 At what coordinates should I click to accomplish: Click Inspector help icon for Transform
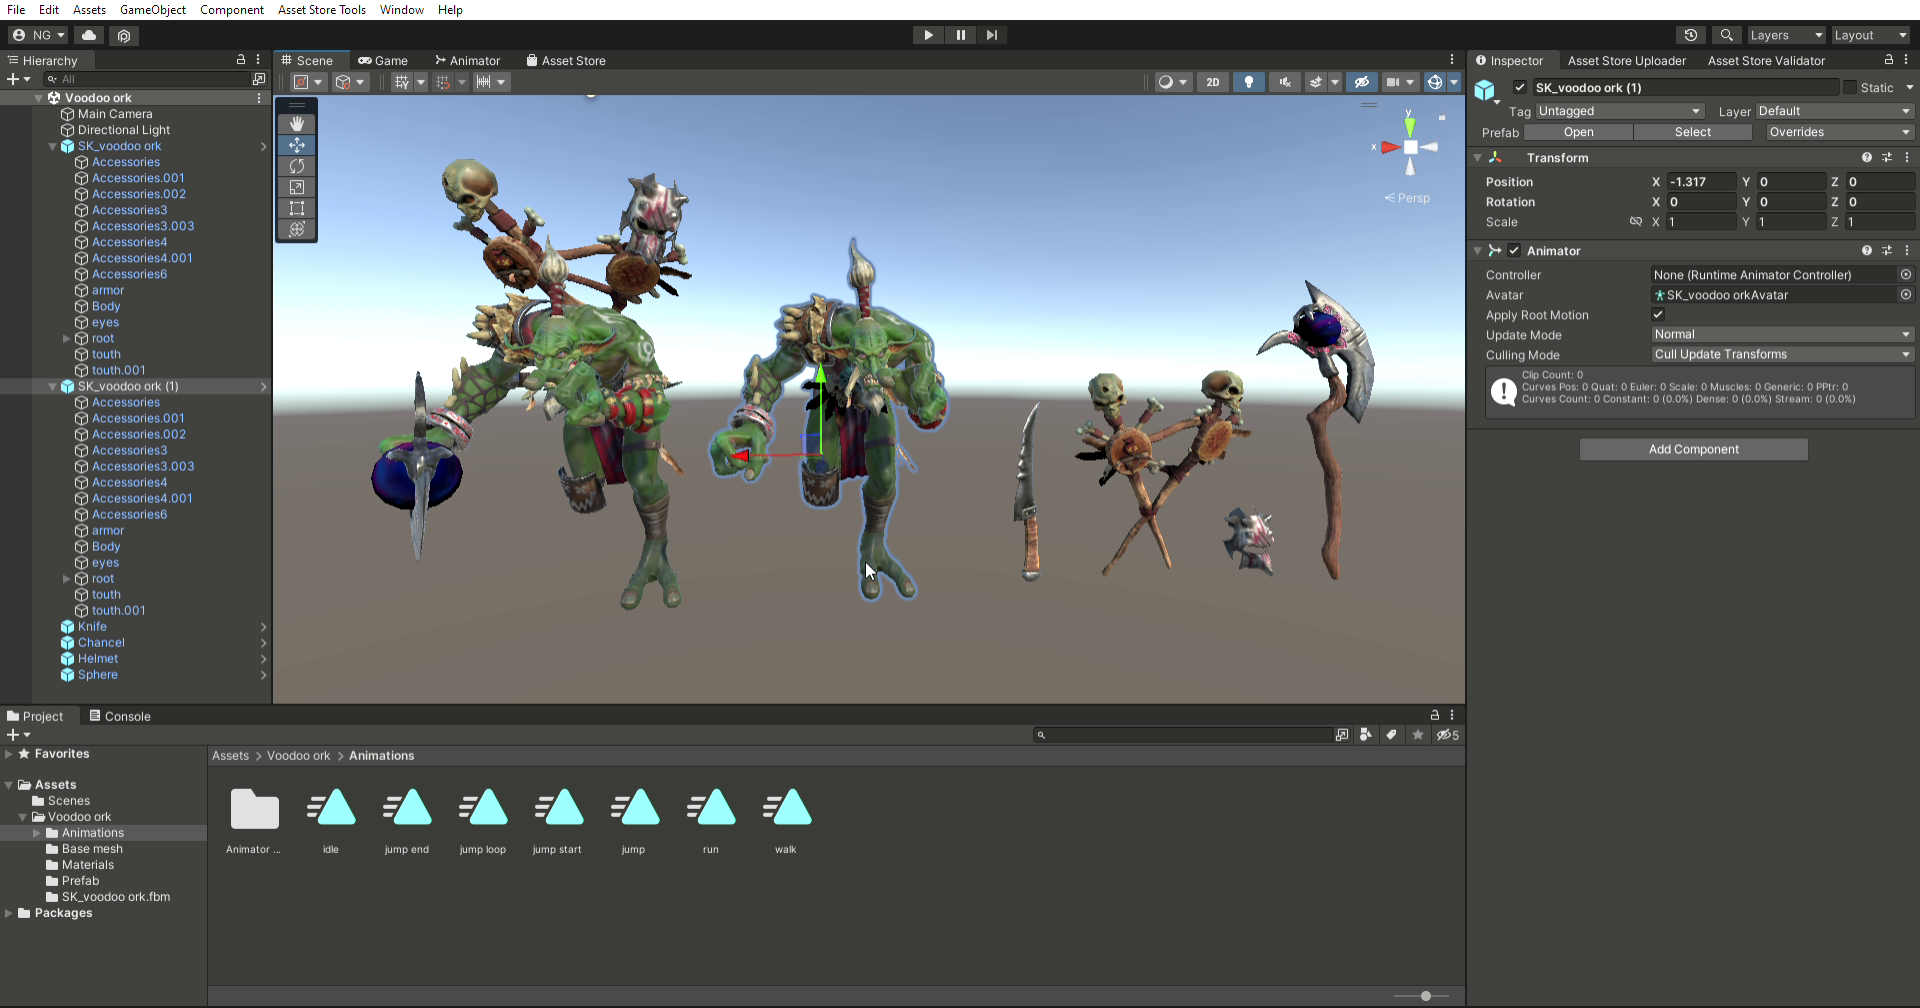tap(1866, 158)
